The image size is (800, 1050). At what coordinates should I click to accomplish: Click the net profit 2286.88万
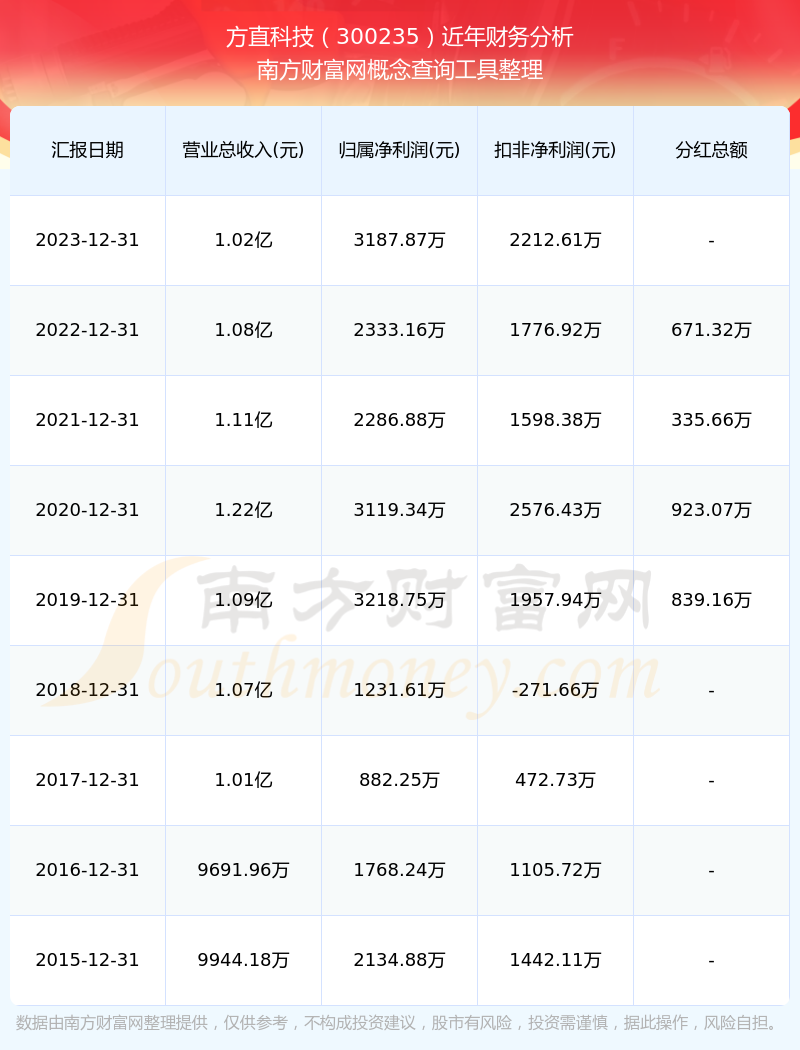click(400, 420)
